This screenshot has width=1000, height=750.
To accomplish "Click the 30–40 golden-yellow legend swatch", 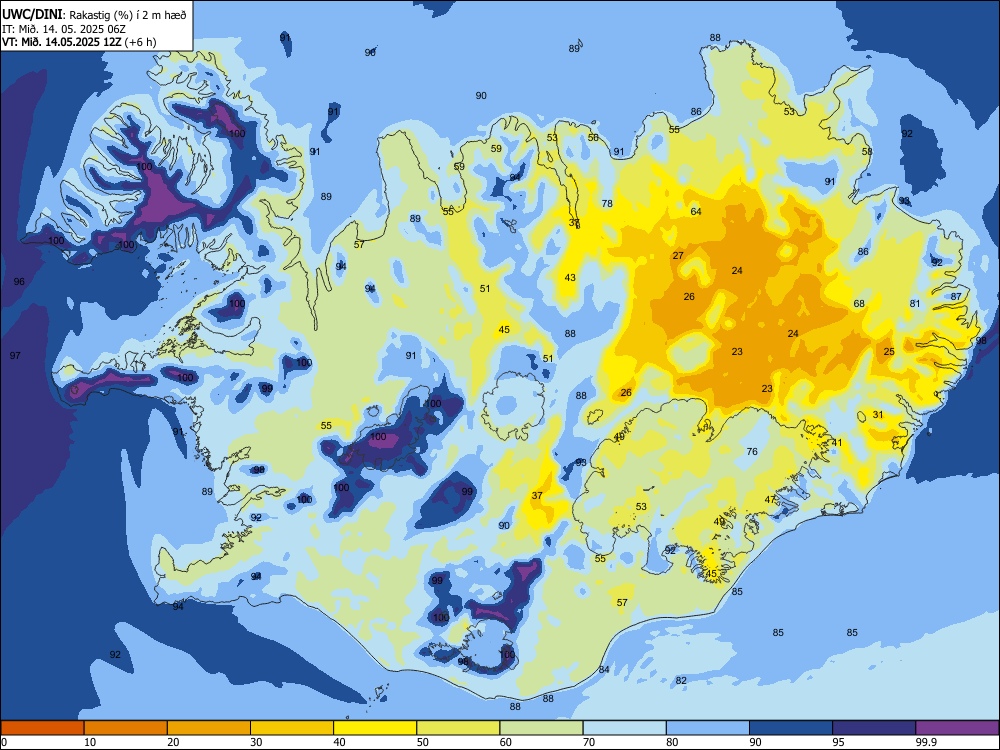I will click(x=292, y=728).
